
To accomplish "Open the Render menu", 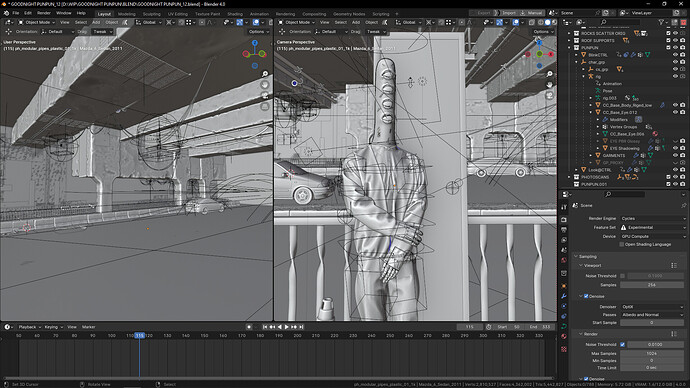I will pyautogui.click(x=44, y=13).
